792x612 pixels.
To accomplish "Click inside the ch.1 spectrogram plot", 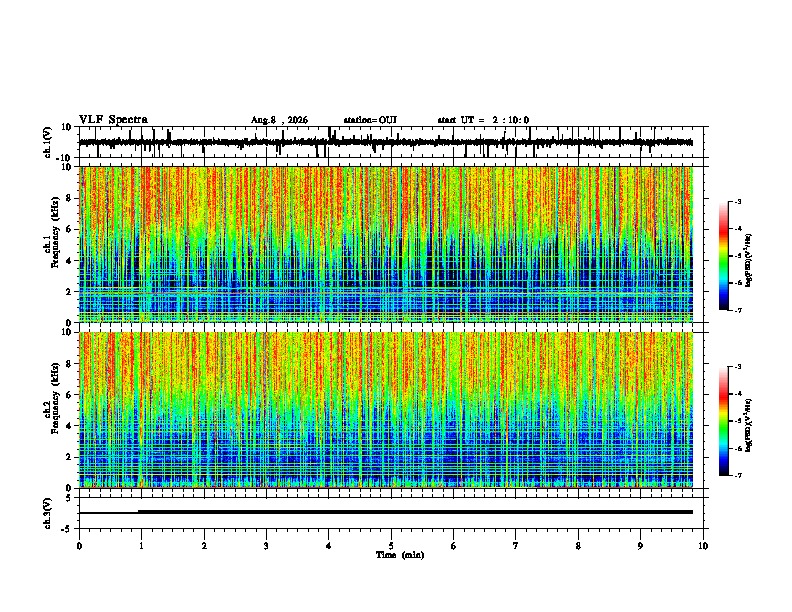I will (x=386, y=244).
